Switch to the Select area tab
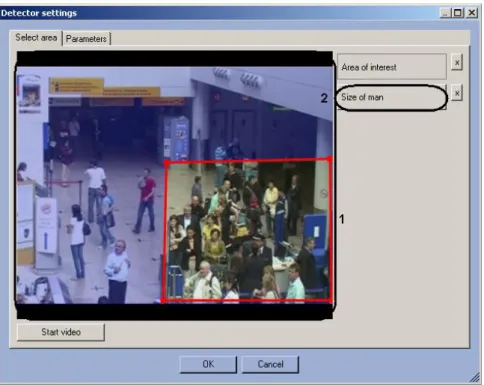This screenshot has width=484, height=385. click(x=36, y=38)
